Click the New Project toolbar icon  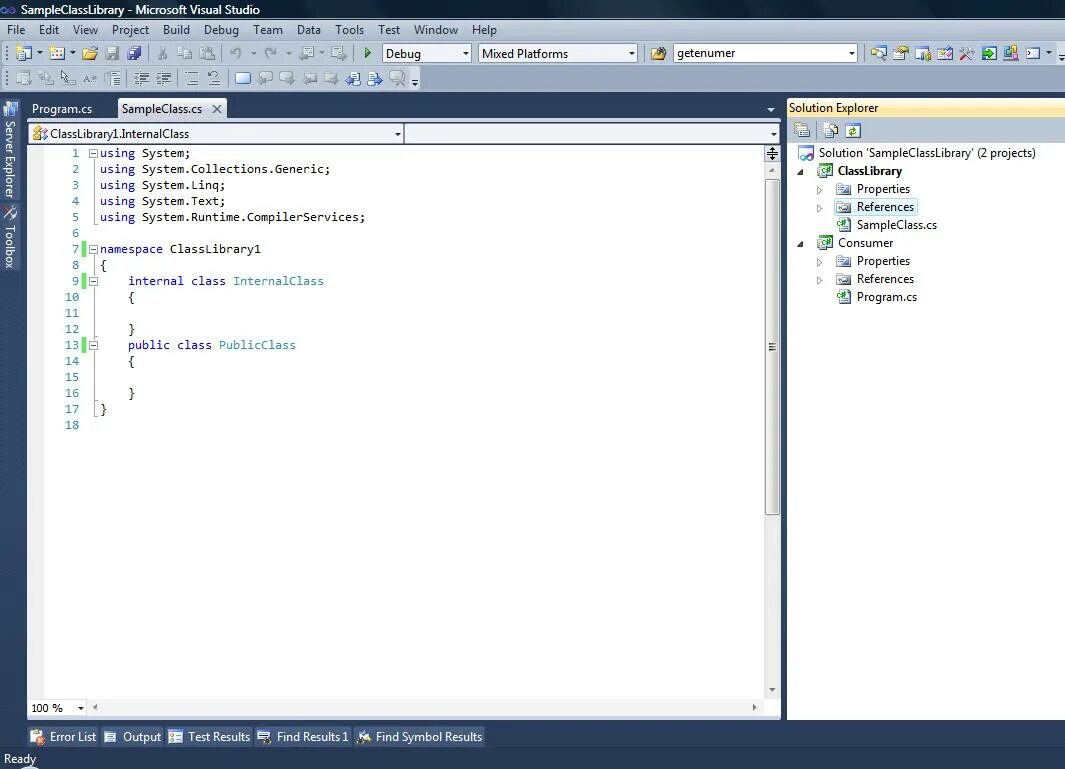tap(24, 53)
